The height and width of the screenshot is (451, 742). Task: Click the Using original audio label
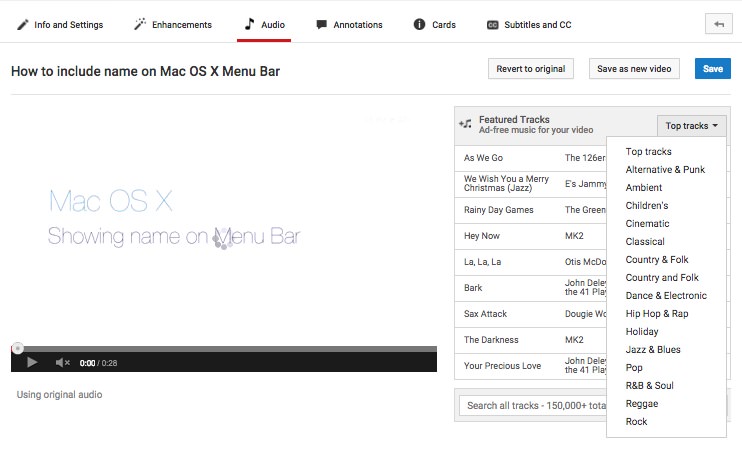[x=59, y=395]
